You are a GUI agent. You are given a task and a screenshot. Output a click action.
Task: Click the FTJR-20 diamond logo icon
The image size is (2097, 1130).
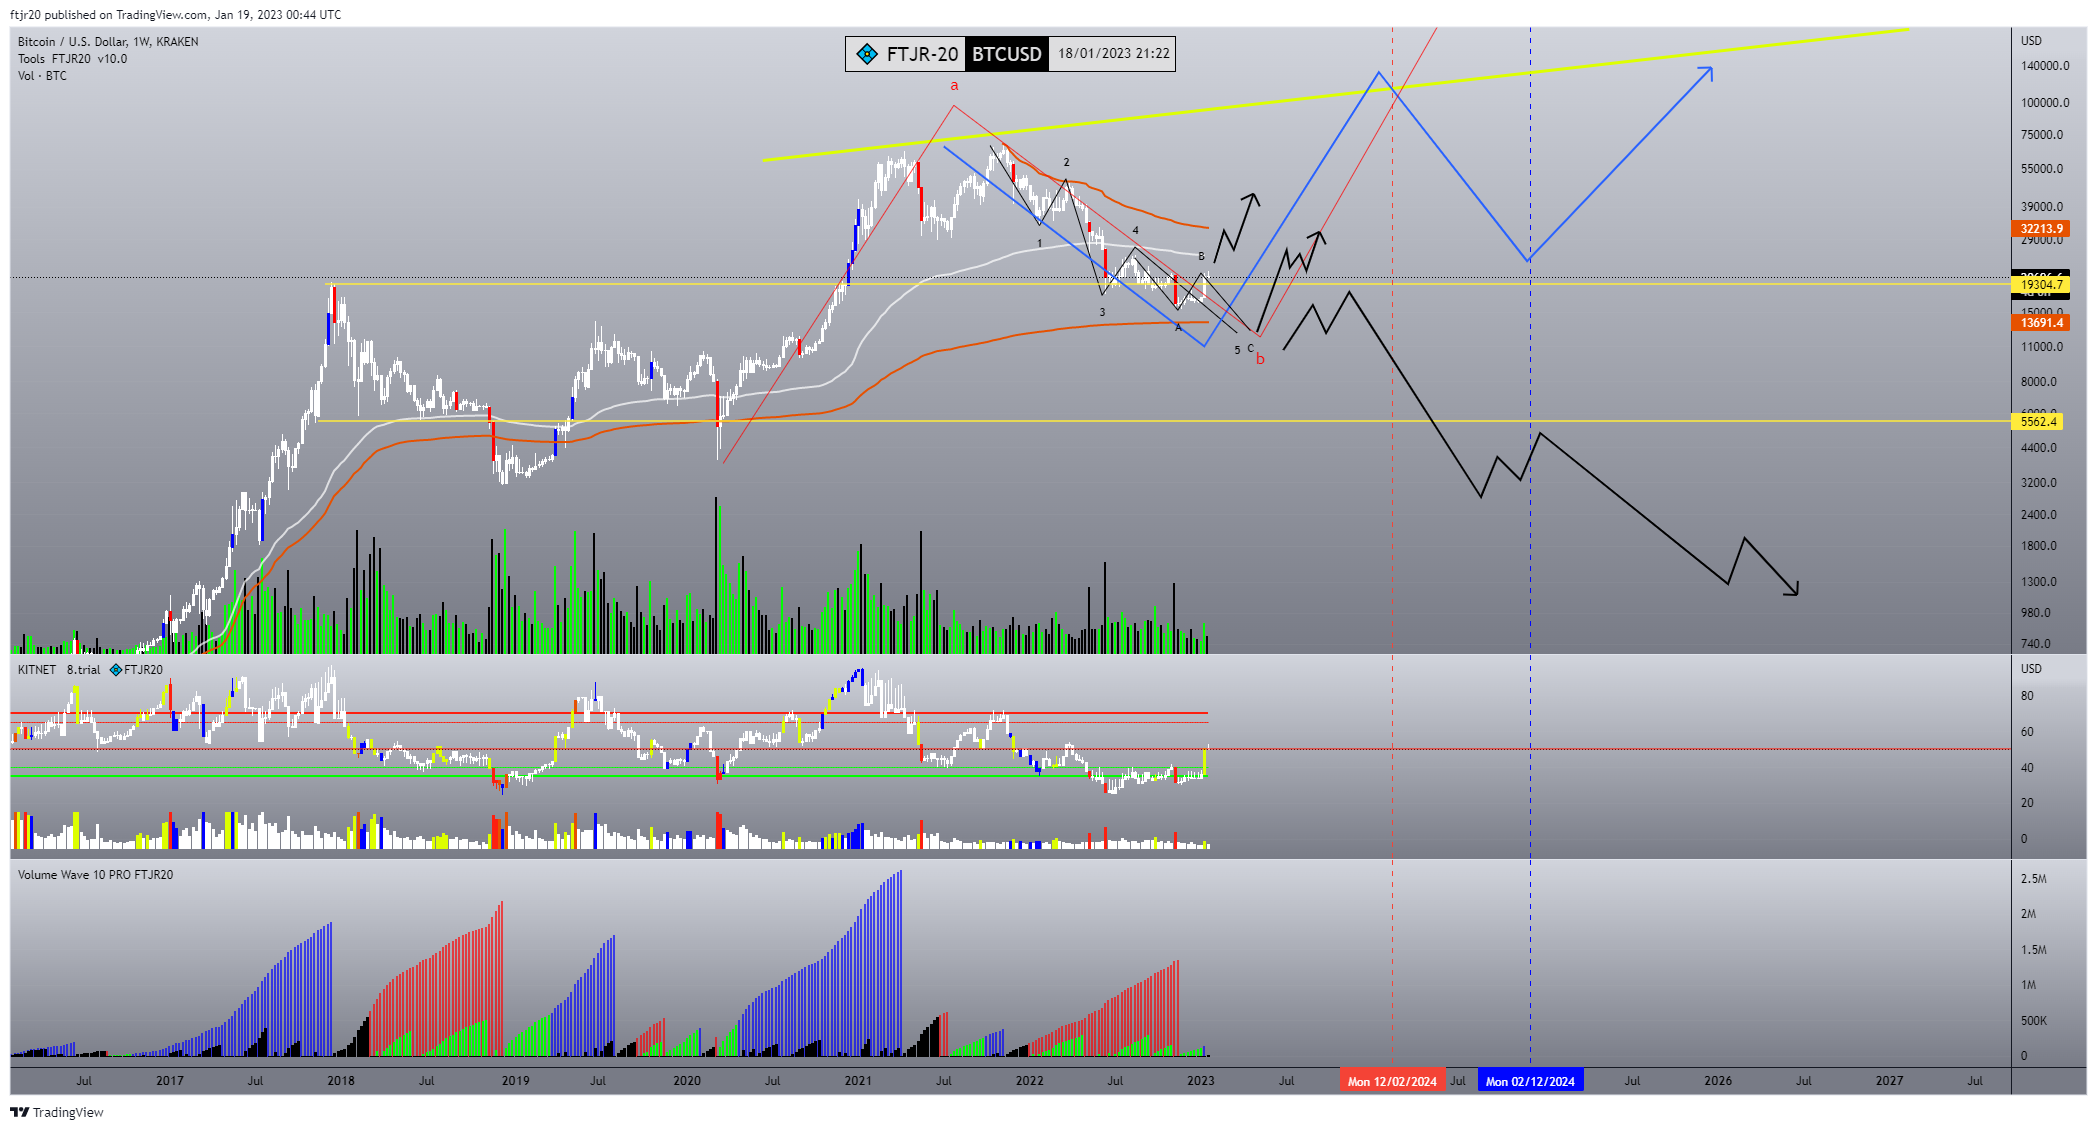[x=867, y=54]
